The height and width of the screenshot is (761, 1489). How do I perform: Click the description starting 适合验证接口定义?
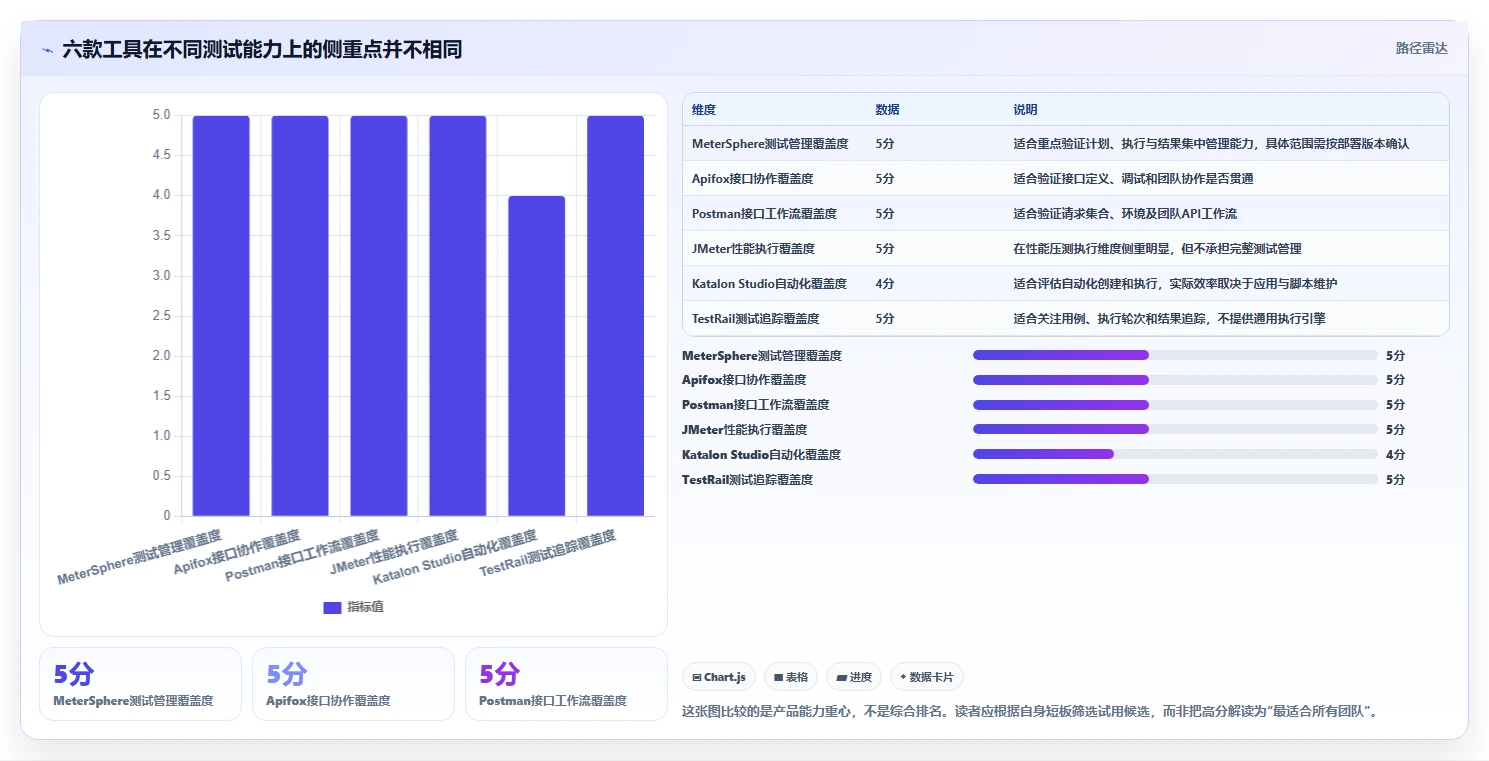pyautogui.click(x=1133, y=179)
